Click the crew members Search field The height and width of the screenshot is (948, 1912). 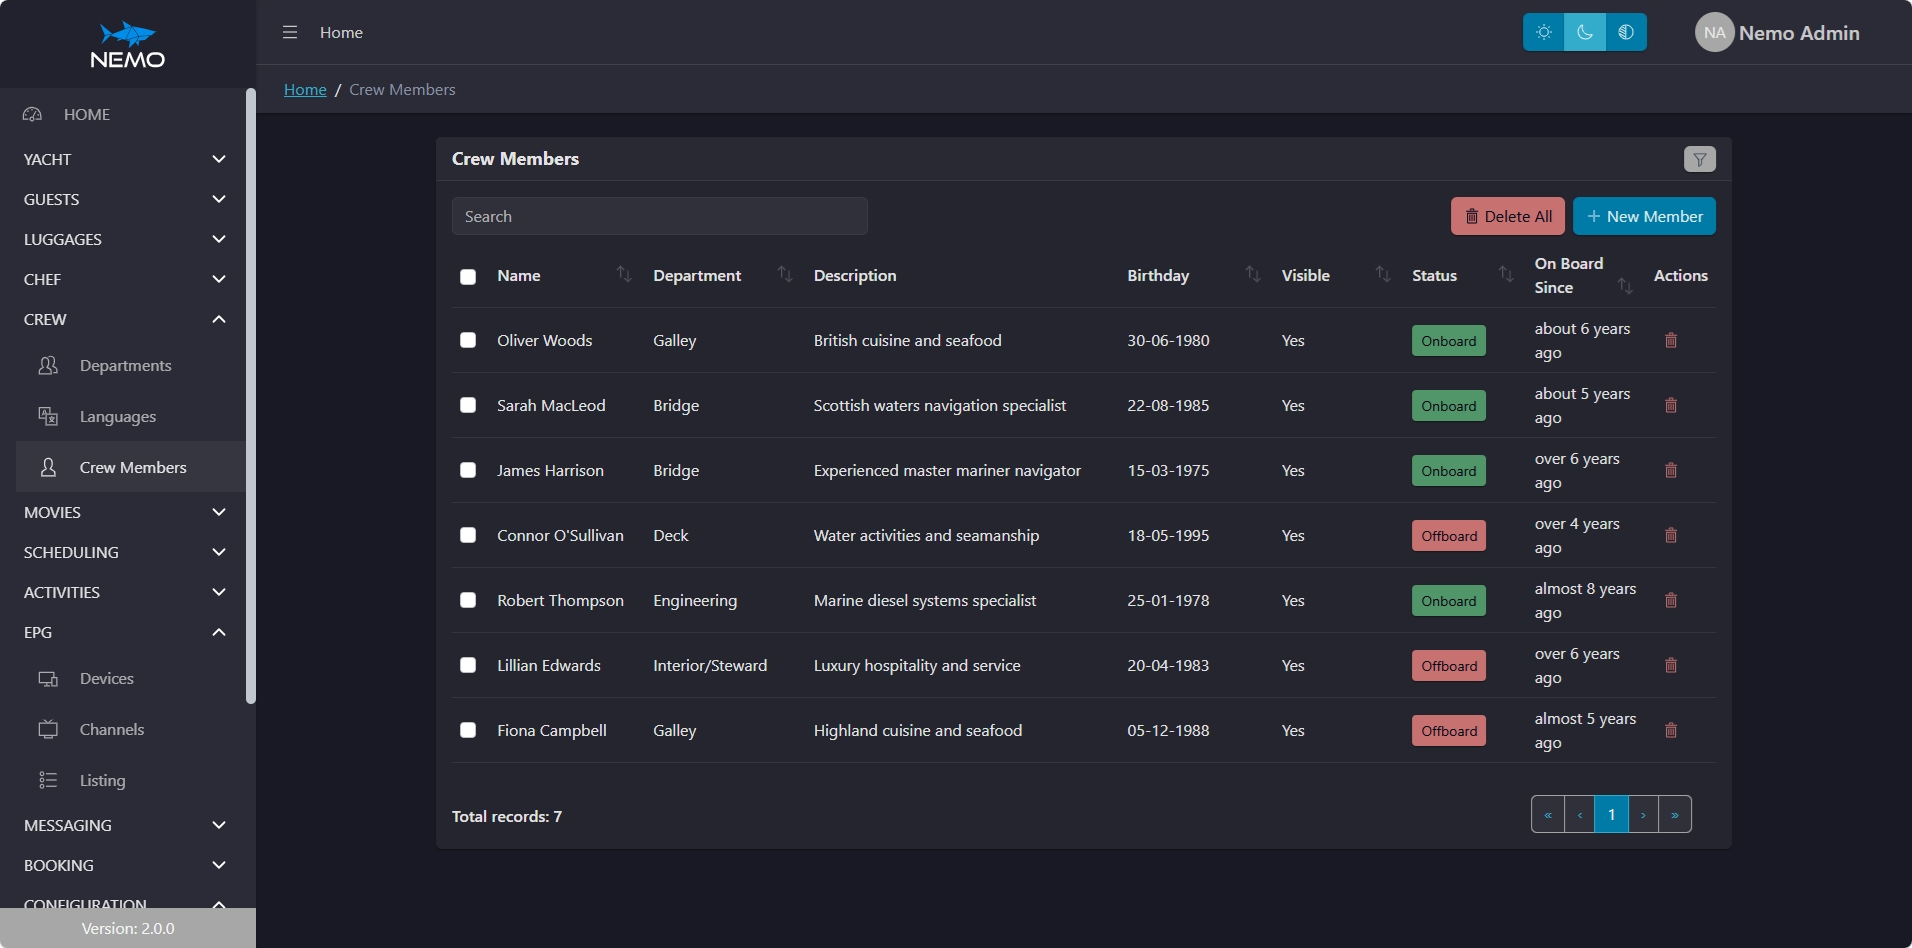point(660,216)
